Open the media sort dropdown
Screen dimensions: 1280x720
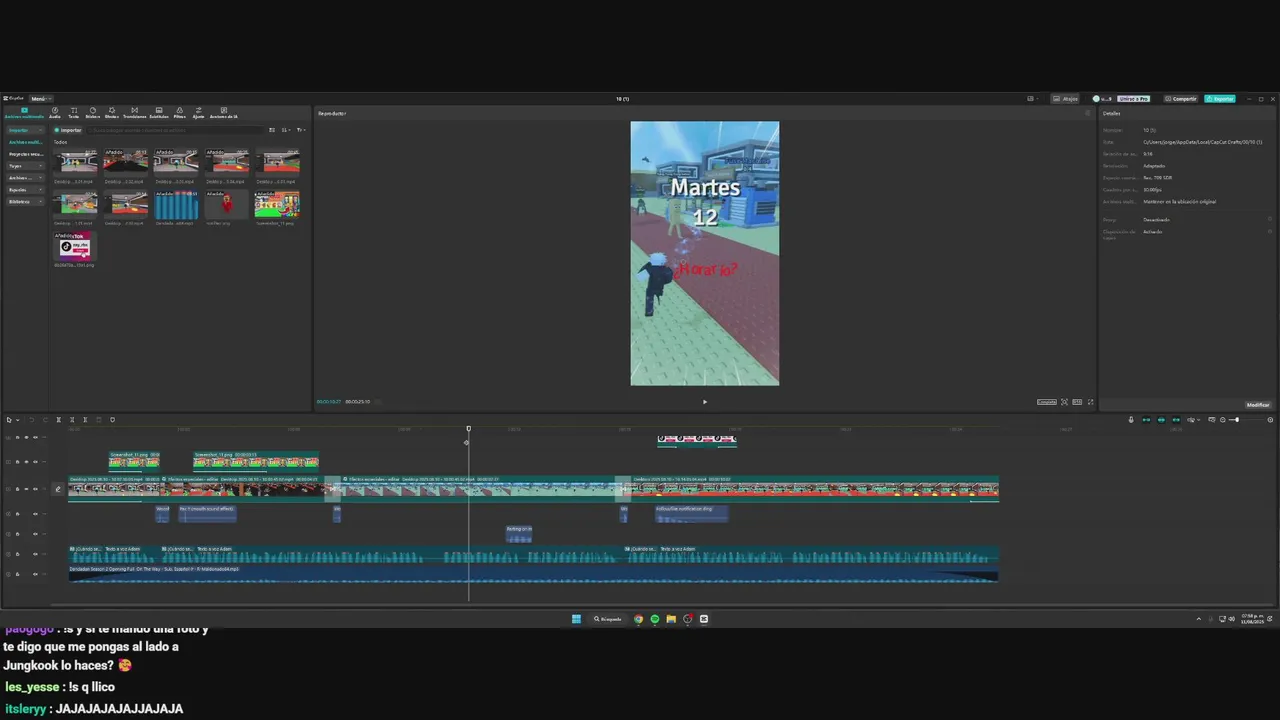click(x=286, y=130)
